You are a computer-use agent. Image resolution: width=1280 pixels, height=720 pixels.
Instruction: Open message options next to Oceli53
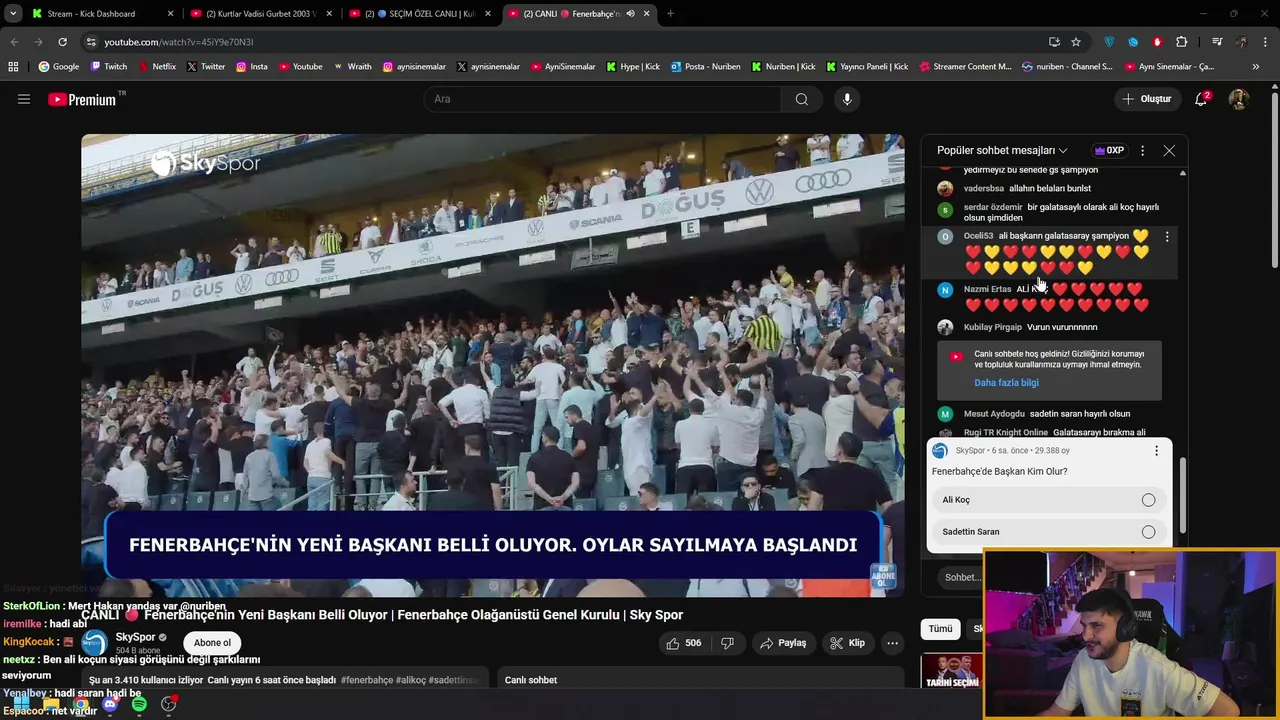1167,237
